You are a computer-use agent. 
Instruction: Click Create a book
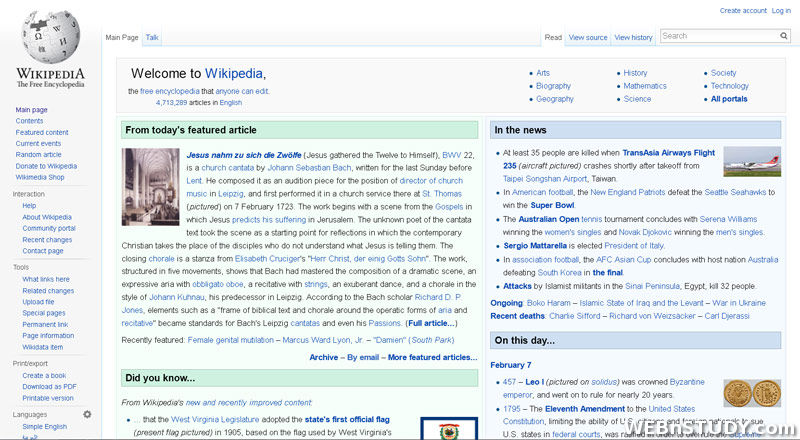pyautogui.click(x=44, y=375)
